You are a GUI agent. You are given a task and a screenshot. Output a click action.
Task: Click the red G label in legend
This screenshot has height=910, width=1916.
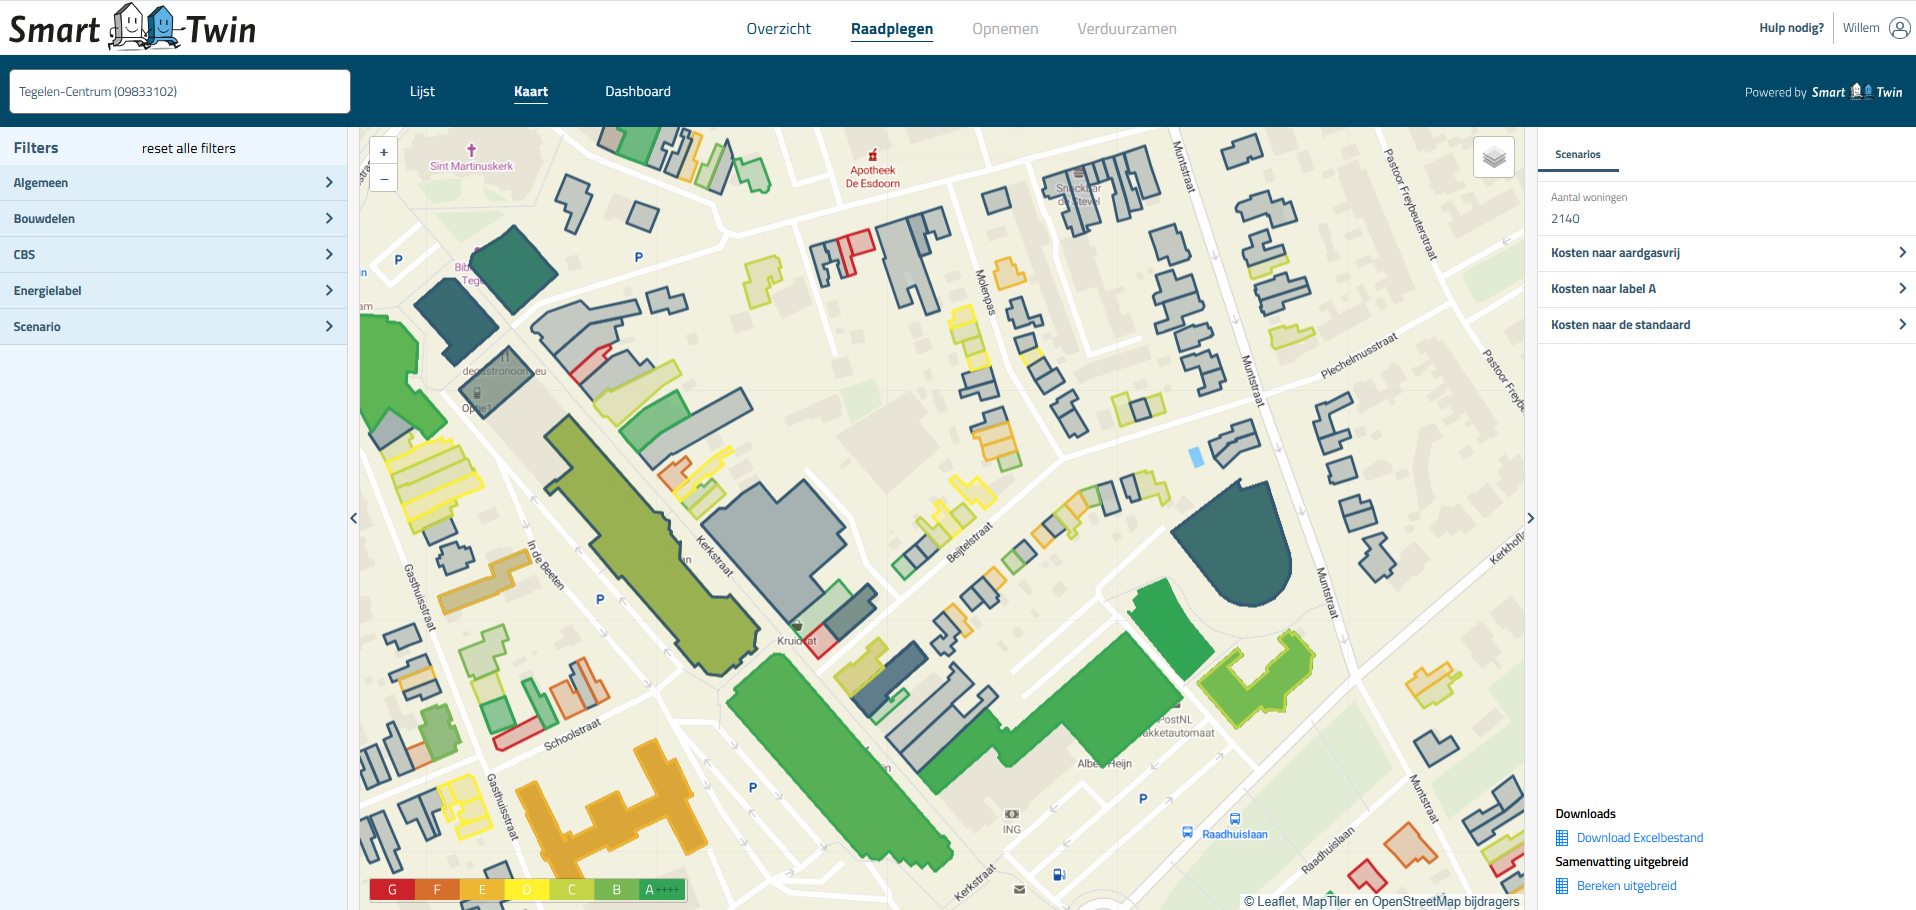(392, 889)
